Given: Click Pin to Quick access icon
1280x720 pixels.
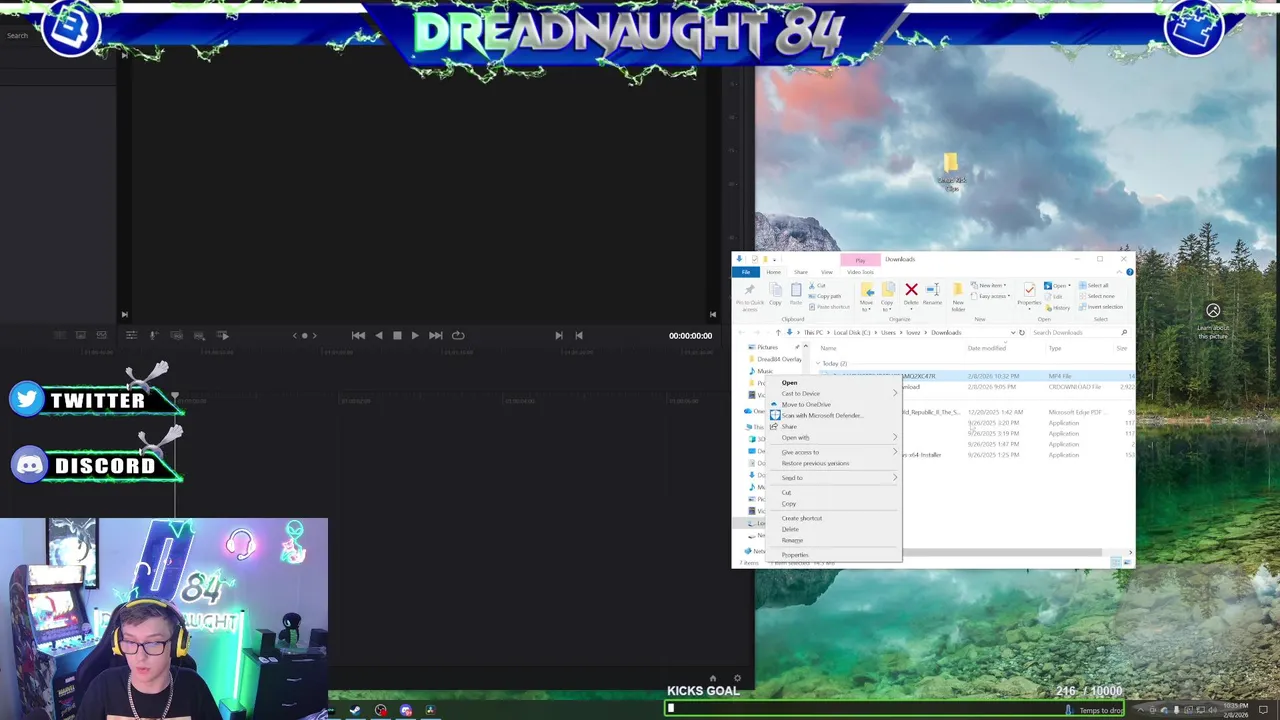Looking at the screenshot, I should pyautogui.click(x=749, y=291).
